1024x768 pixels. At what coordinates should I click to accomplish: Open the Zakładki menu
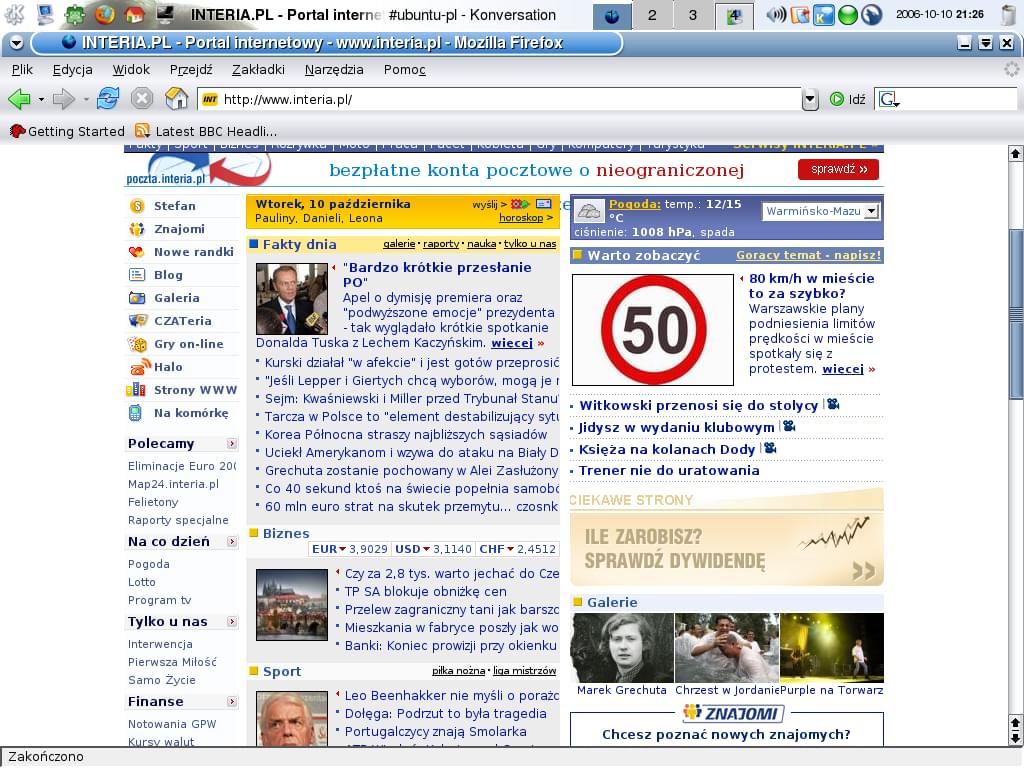(x=258, y=70)
